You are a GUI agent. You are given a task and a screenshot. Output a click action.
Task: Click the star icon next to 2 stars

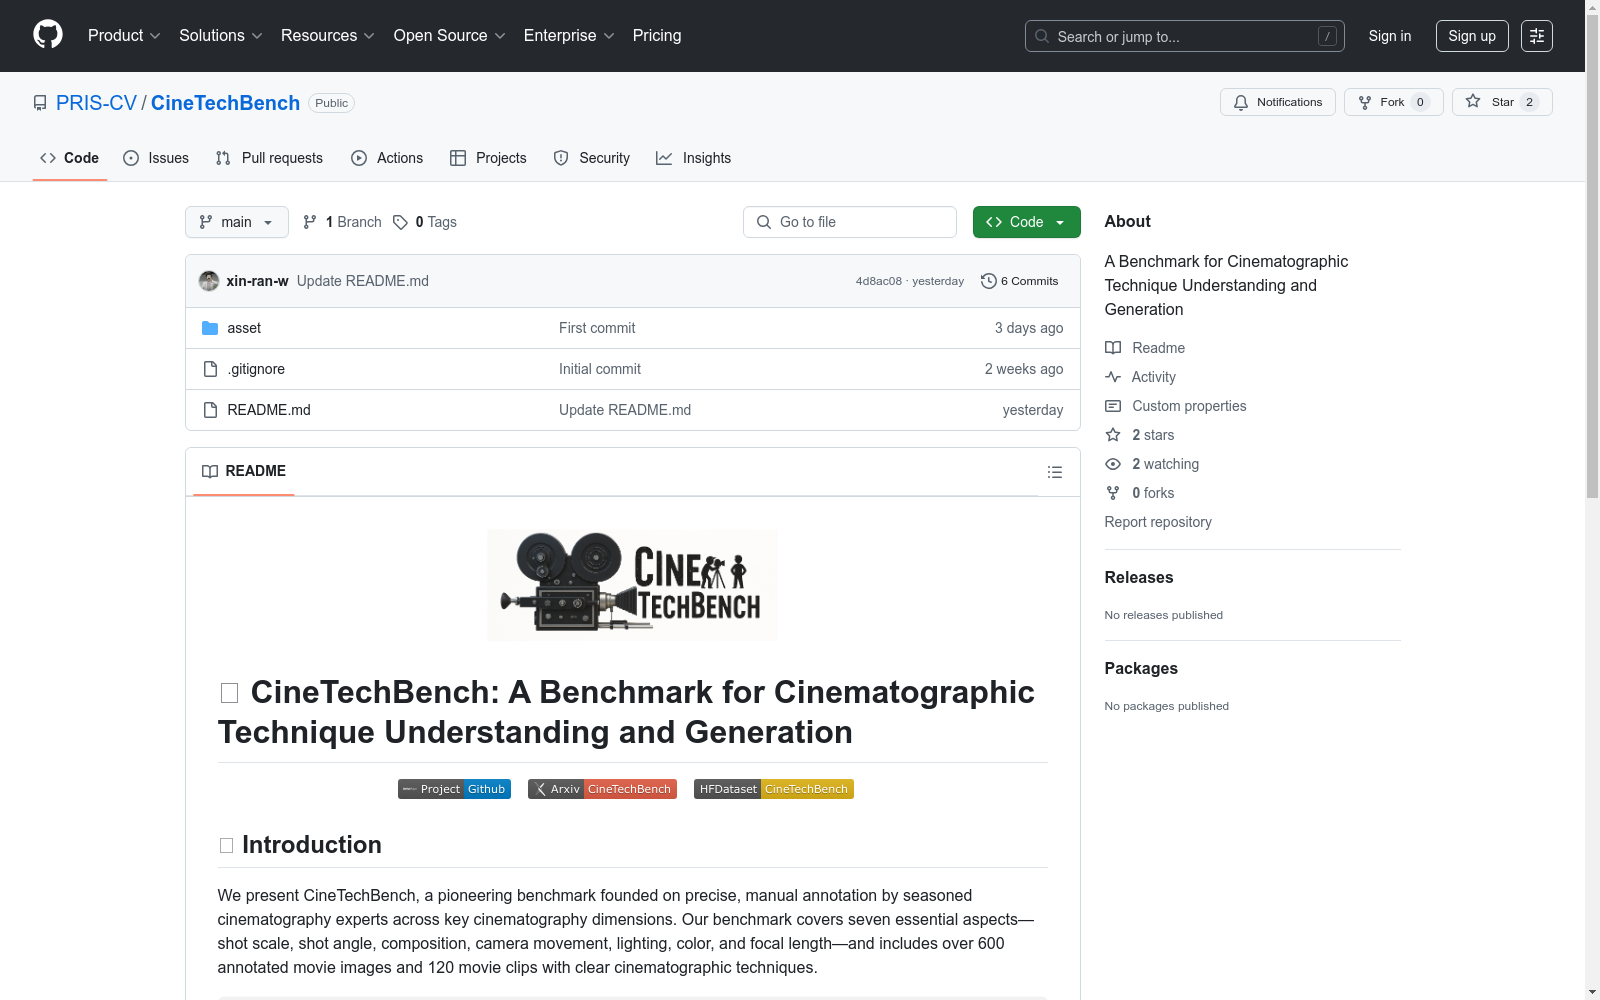click(1113, 435)
